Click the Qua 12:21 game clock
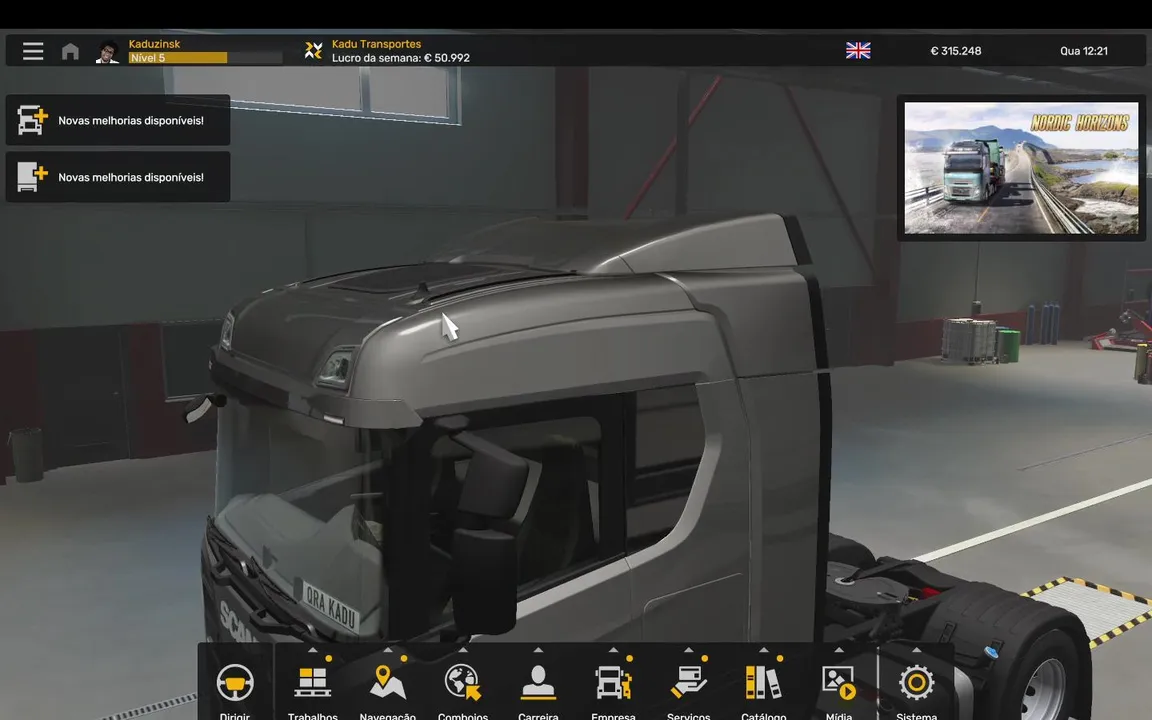This screenshot has height=720, width=1152. (x=1084, y=51)
